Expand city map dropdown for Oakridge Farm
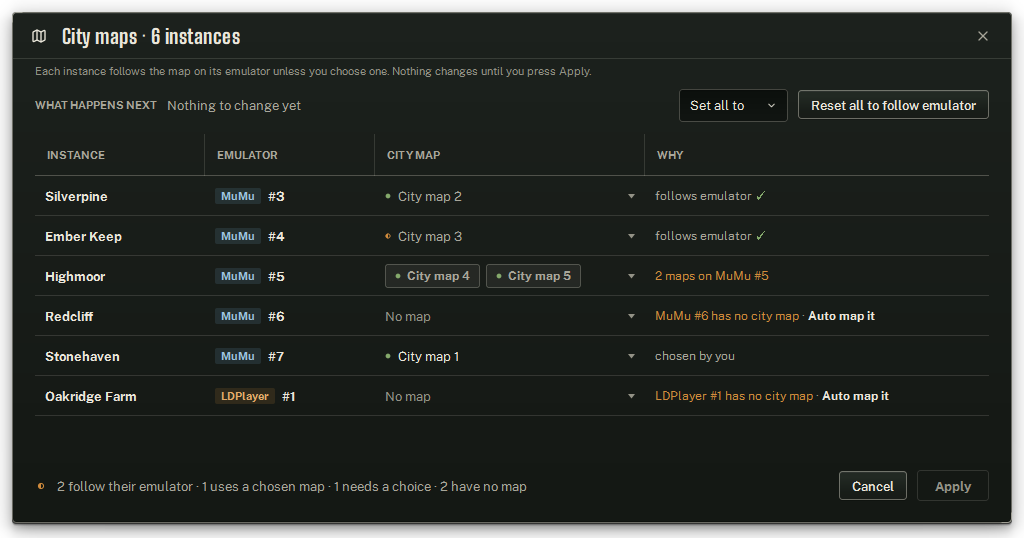 631,396
